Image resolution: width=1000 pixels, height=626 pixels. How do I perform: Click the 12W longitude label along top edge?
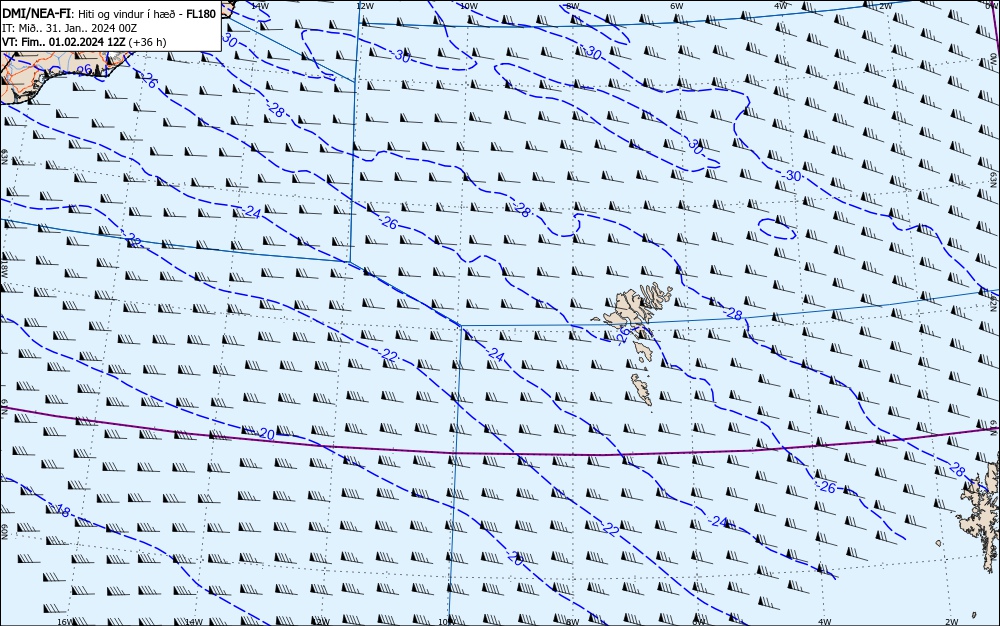[364, 5]
